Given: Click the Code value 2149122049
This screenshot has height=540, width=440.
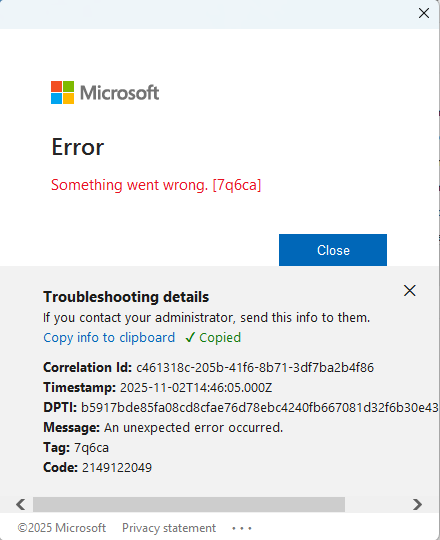Looking at the screenshot, I should coord(117,467).
